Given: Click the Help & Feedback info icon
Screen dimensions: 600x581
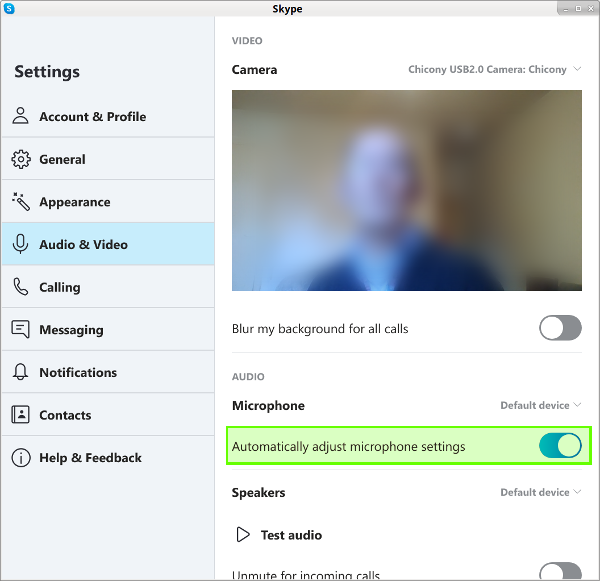Looking at the screenshot, I should coord(20,457).
